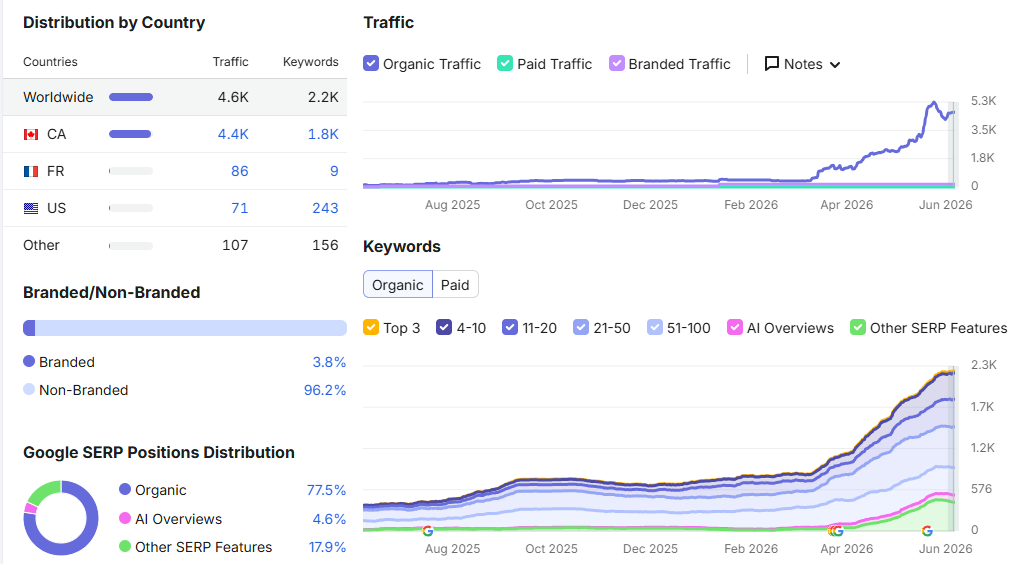The image size is (1014, 564).
Task: Open FR keywords value 9
Action: [334, 171]
